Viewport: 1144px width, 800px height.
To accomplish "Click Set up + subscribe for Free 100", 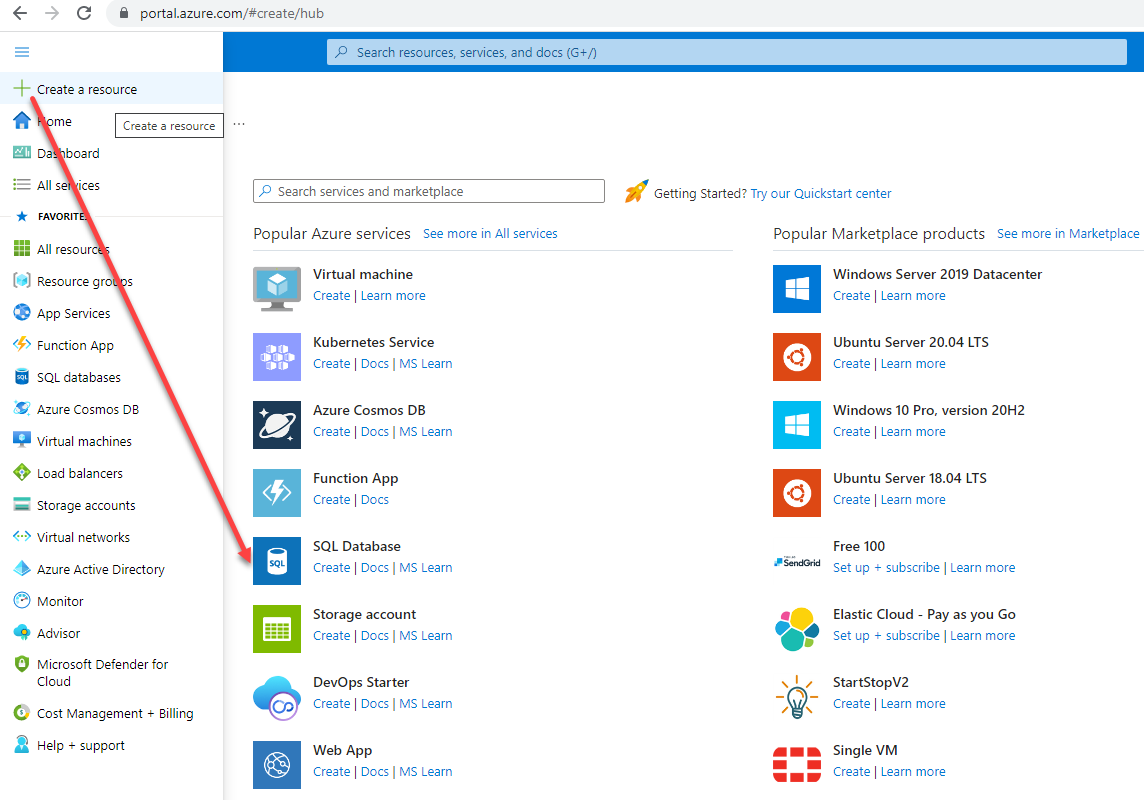I will (x=886, y=567).
